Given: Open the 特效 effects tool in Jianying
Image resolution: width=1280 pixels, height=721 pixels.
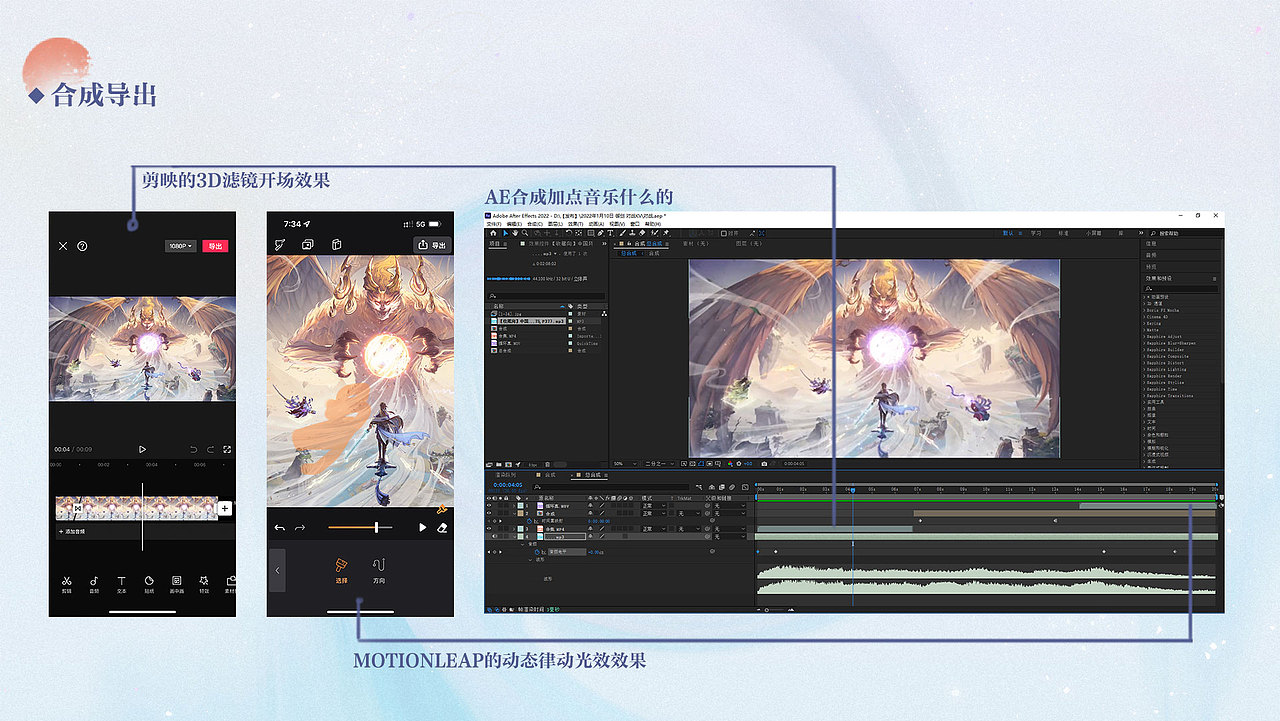Looking at the screenshot, I should point(204,583).
